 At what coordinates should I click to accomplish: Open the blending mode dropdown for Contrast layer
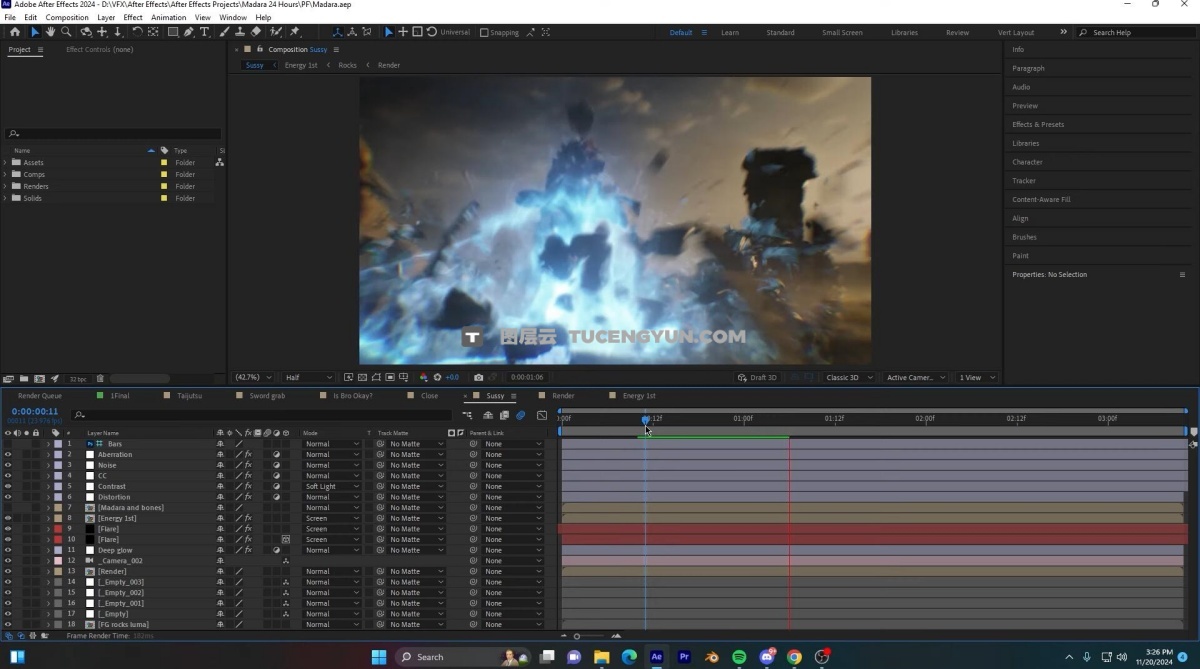click(332, 487)
